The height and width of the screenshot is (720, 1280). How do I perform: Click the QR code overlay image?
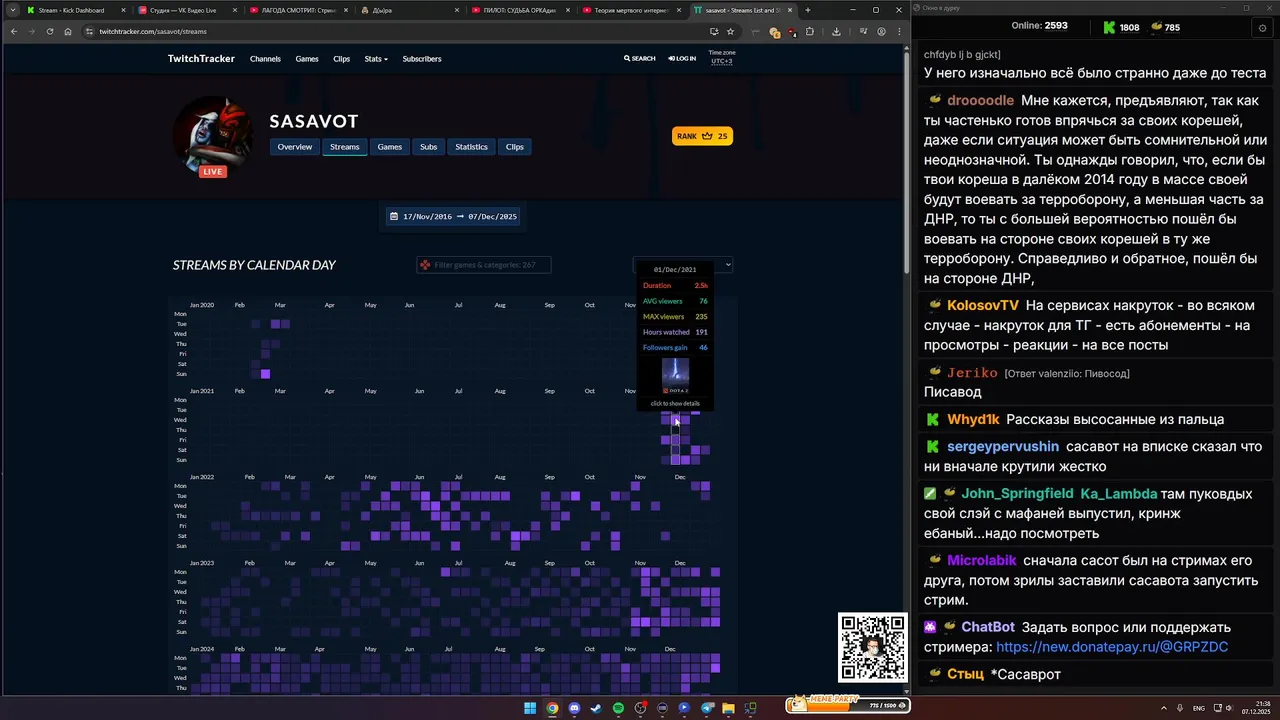[873, 648]
